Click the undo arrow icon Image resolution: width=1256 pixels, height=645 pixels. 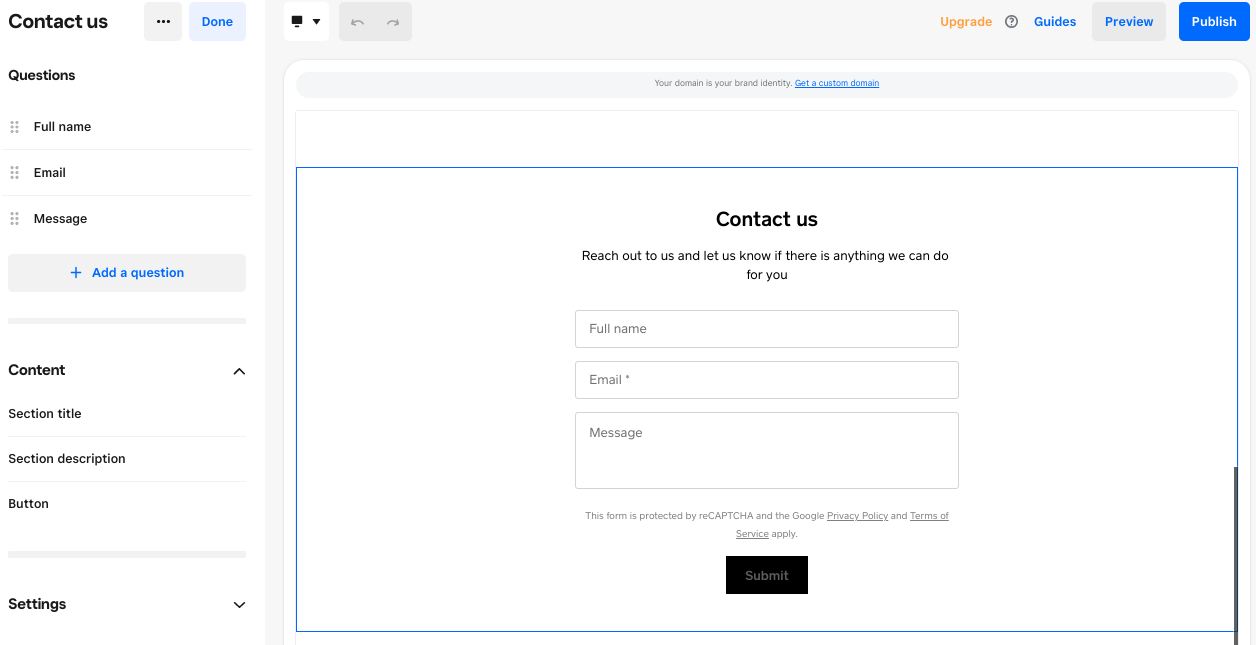[x=357, y=22]
